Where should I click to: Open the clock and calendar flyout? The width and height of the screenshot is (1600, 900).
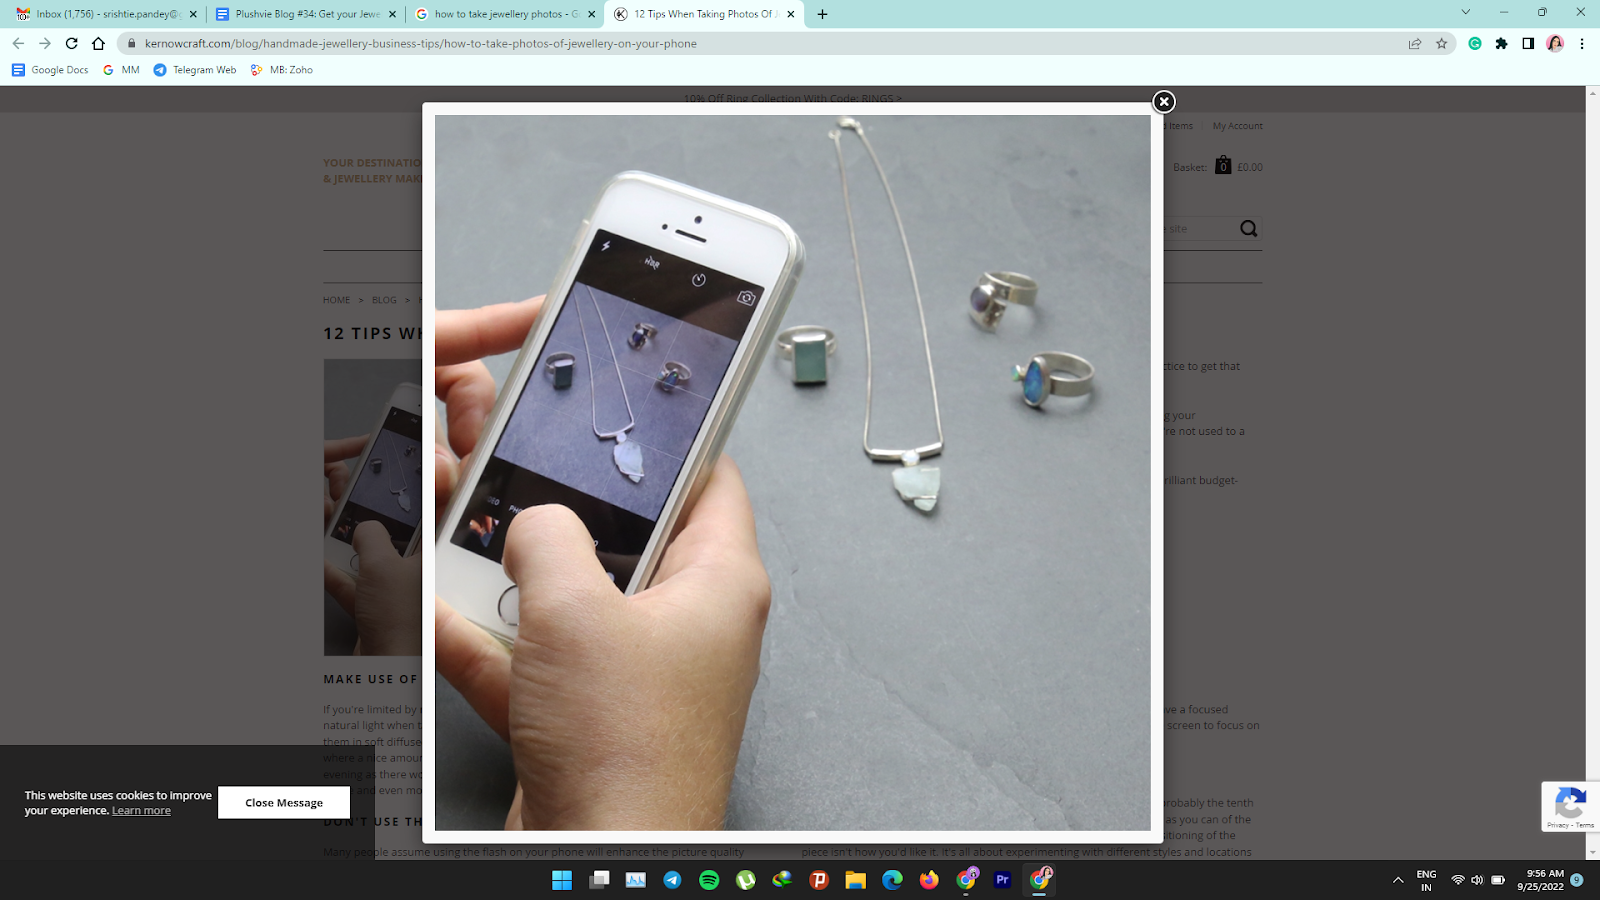coord(1540,880)
